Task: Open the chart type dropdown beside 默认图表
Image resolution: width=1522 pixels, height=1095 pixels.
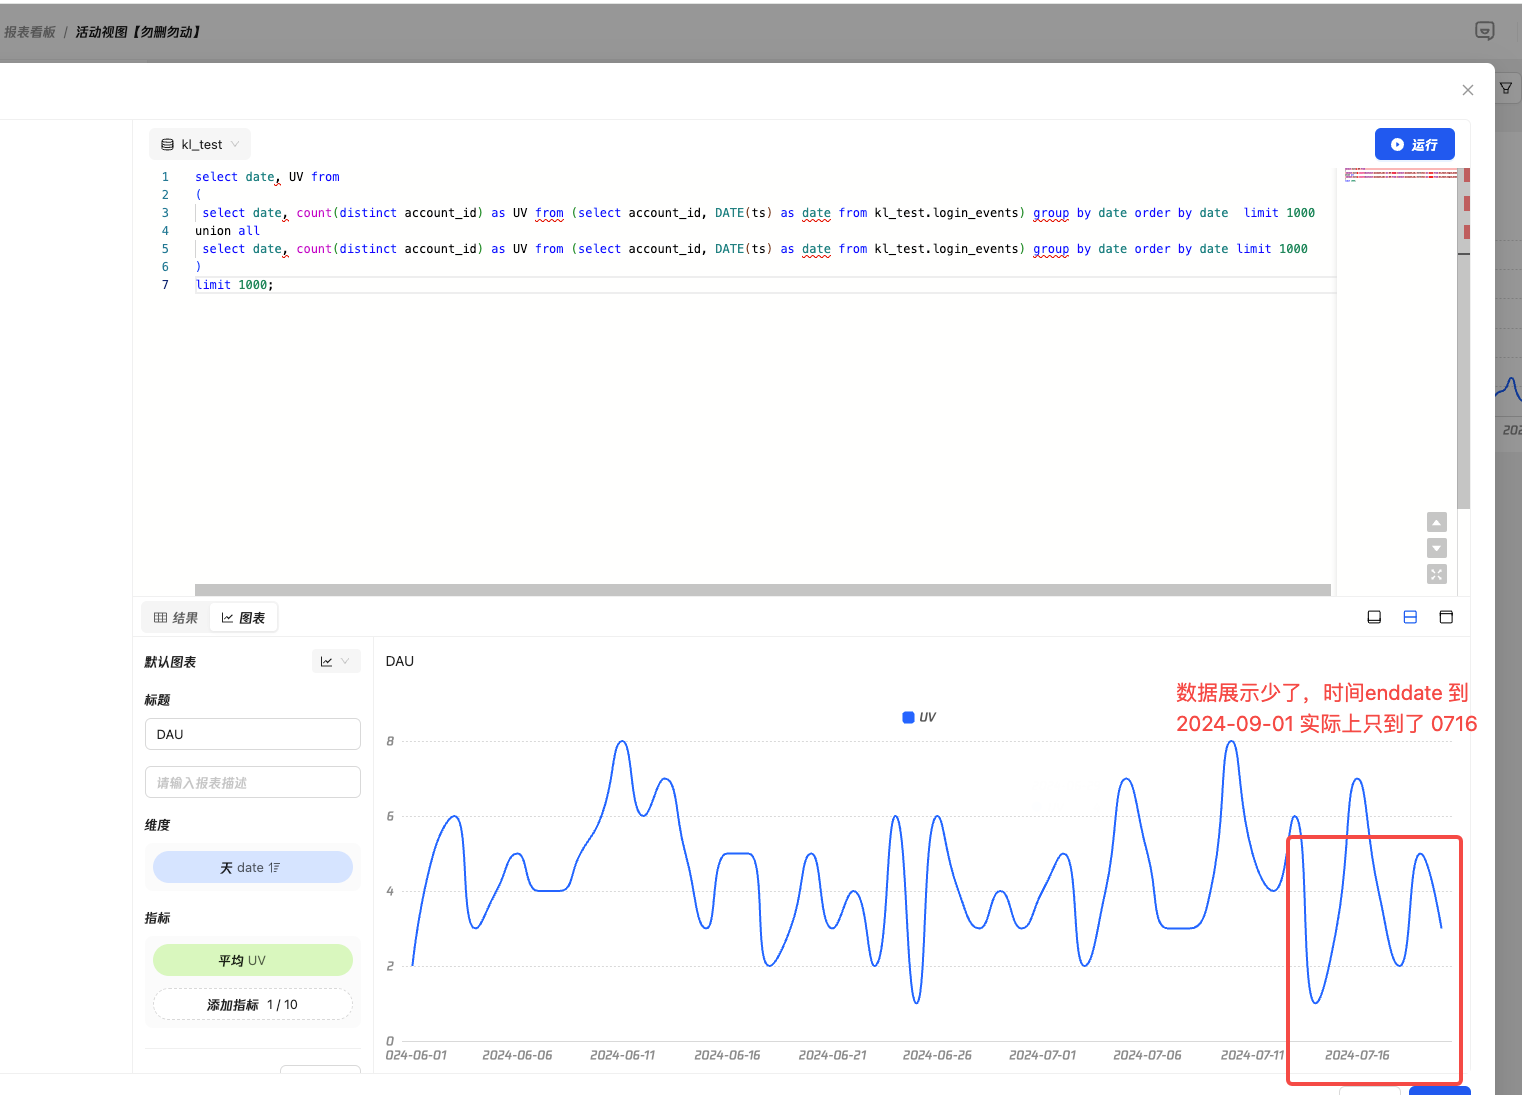Action: pos(335,661)
